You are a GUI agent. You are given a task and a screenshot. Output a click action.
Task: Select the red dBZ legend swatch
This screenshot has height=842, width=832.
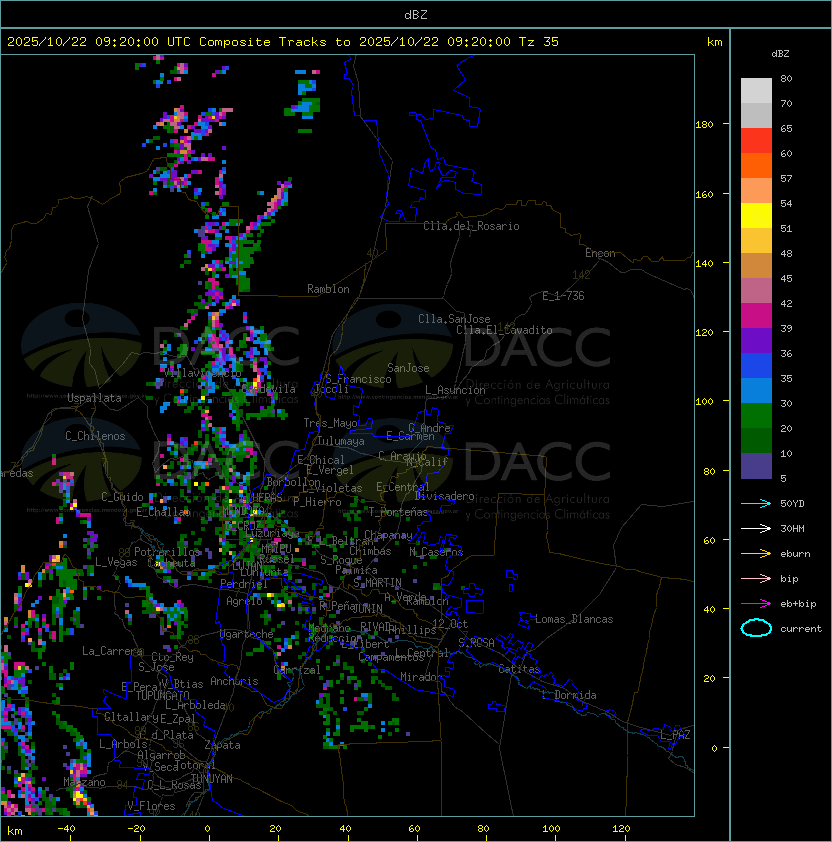tap(756, 141)
